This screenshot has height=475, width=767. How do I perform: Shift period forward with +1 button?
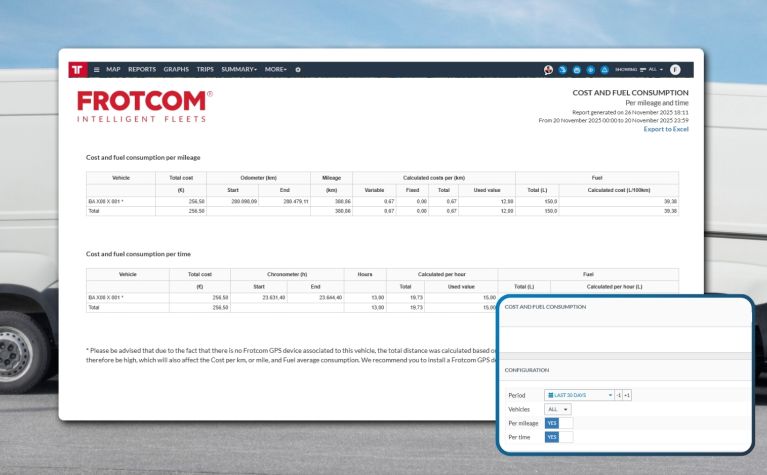coord(627,395)
